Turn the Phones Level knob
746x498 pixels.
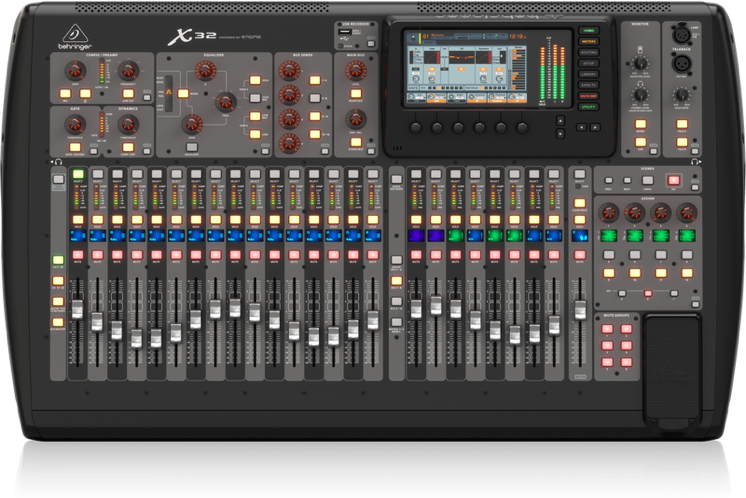point(640,94)
